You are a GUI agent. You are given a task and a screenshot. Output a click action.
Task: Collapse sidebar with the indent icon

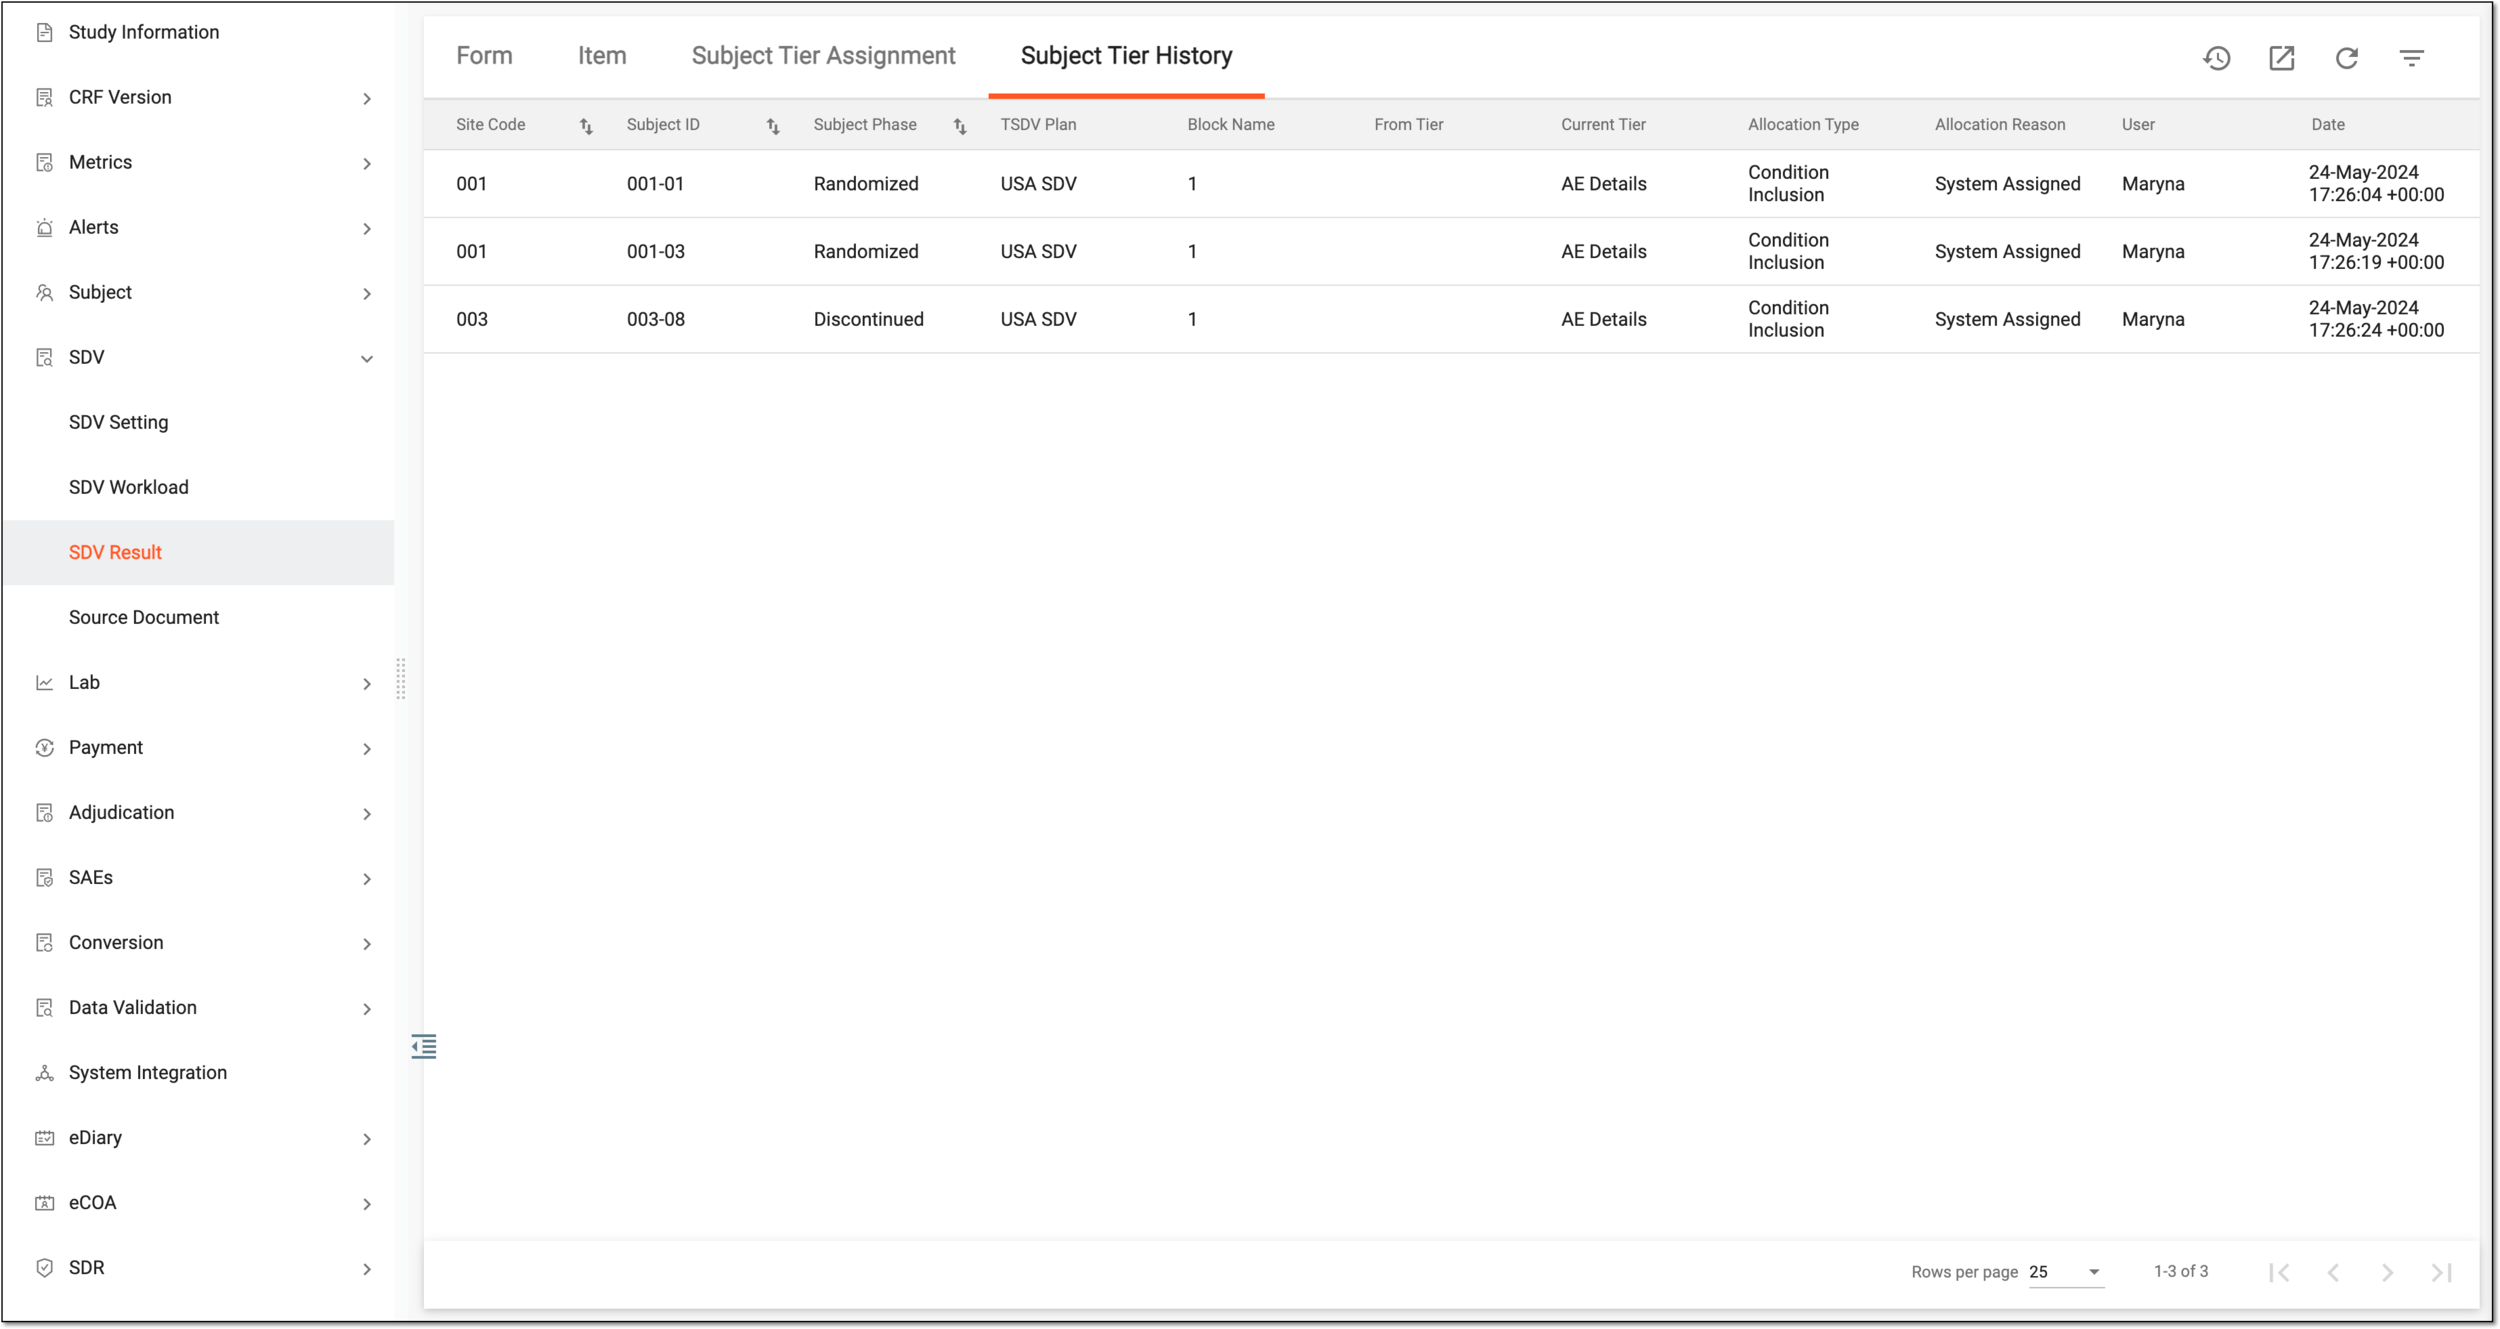(x=424, y=1046)
